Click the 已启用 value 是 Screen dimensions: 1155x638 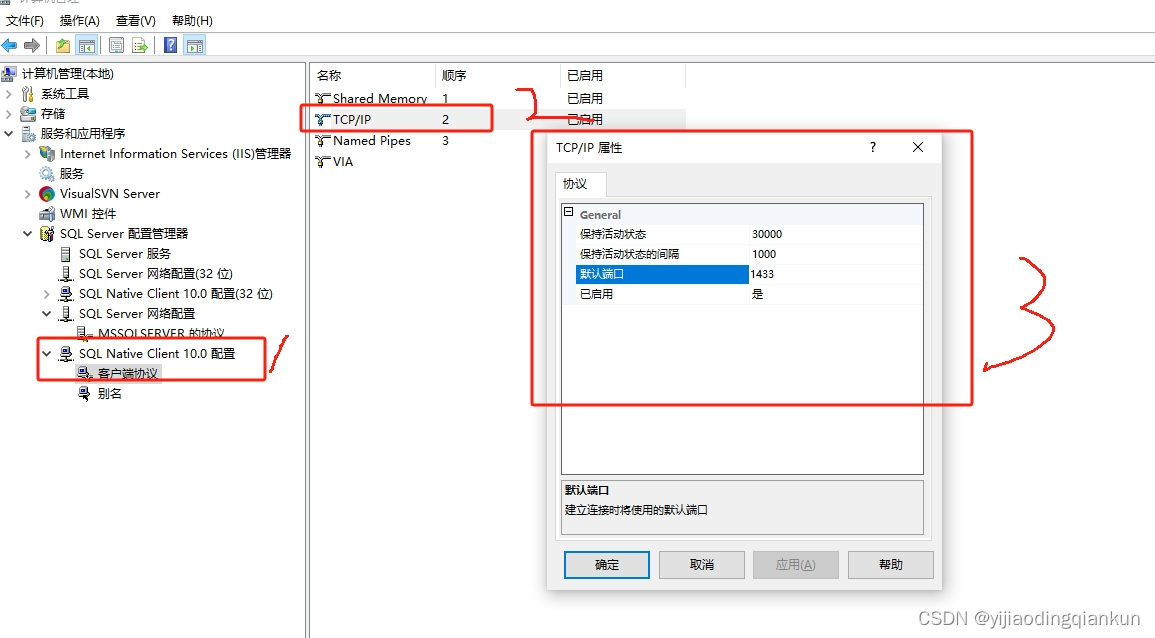coord(835,294)
